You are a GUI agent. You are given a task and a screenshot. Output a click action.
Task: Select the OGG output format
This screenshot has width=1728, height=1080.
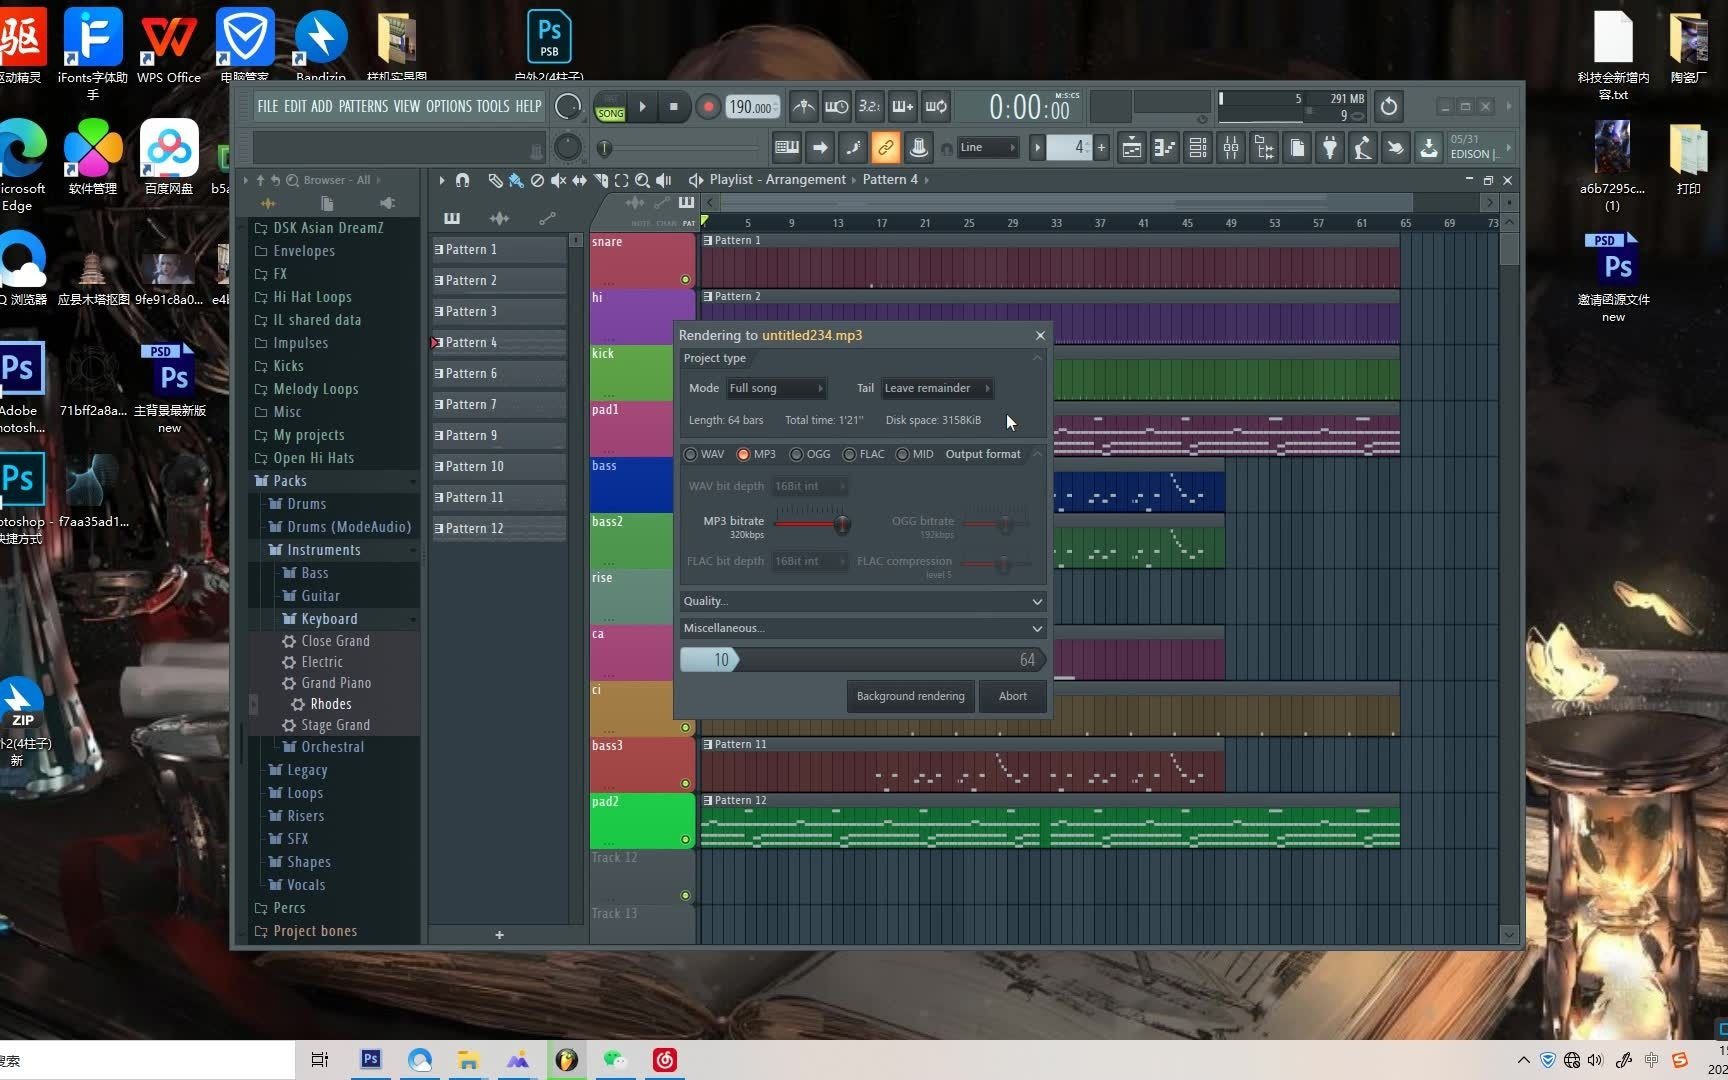point(810,454)
